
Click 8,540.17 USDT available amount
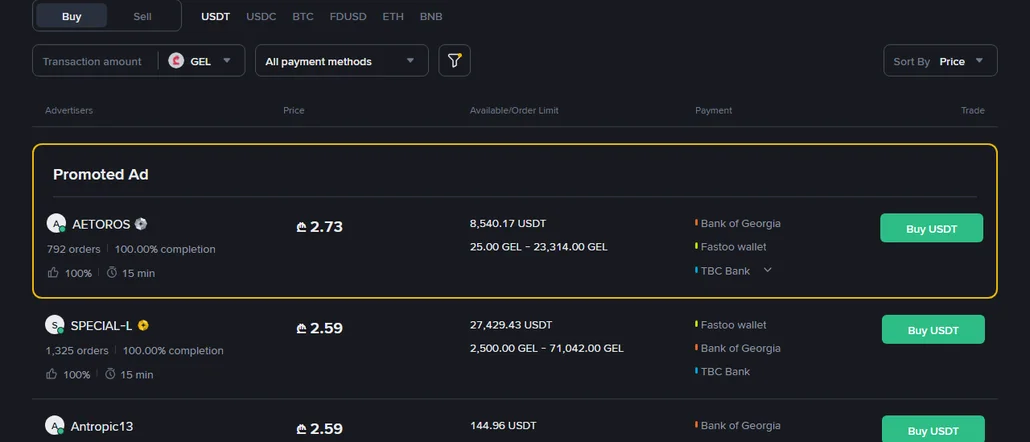click(508, 223)
